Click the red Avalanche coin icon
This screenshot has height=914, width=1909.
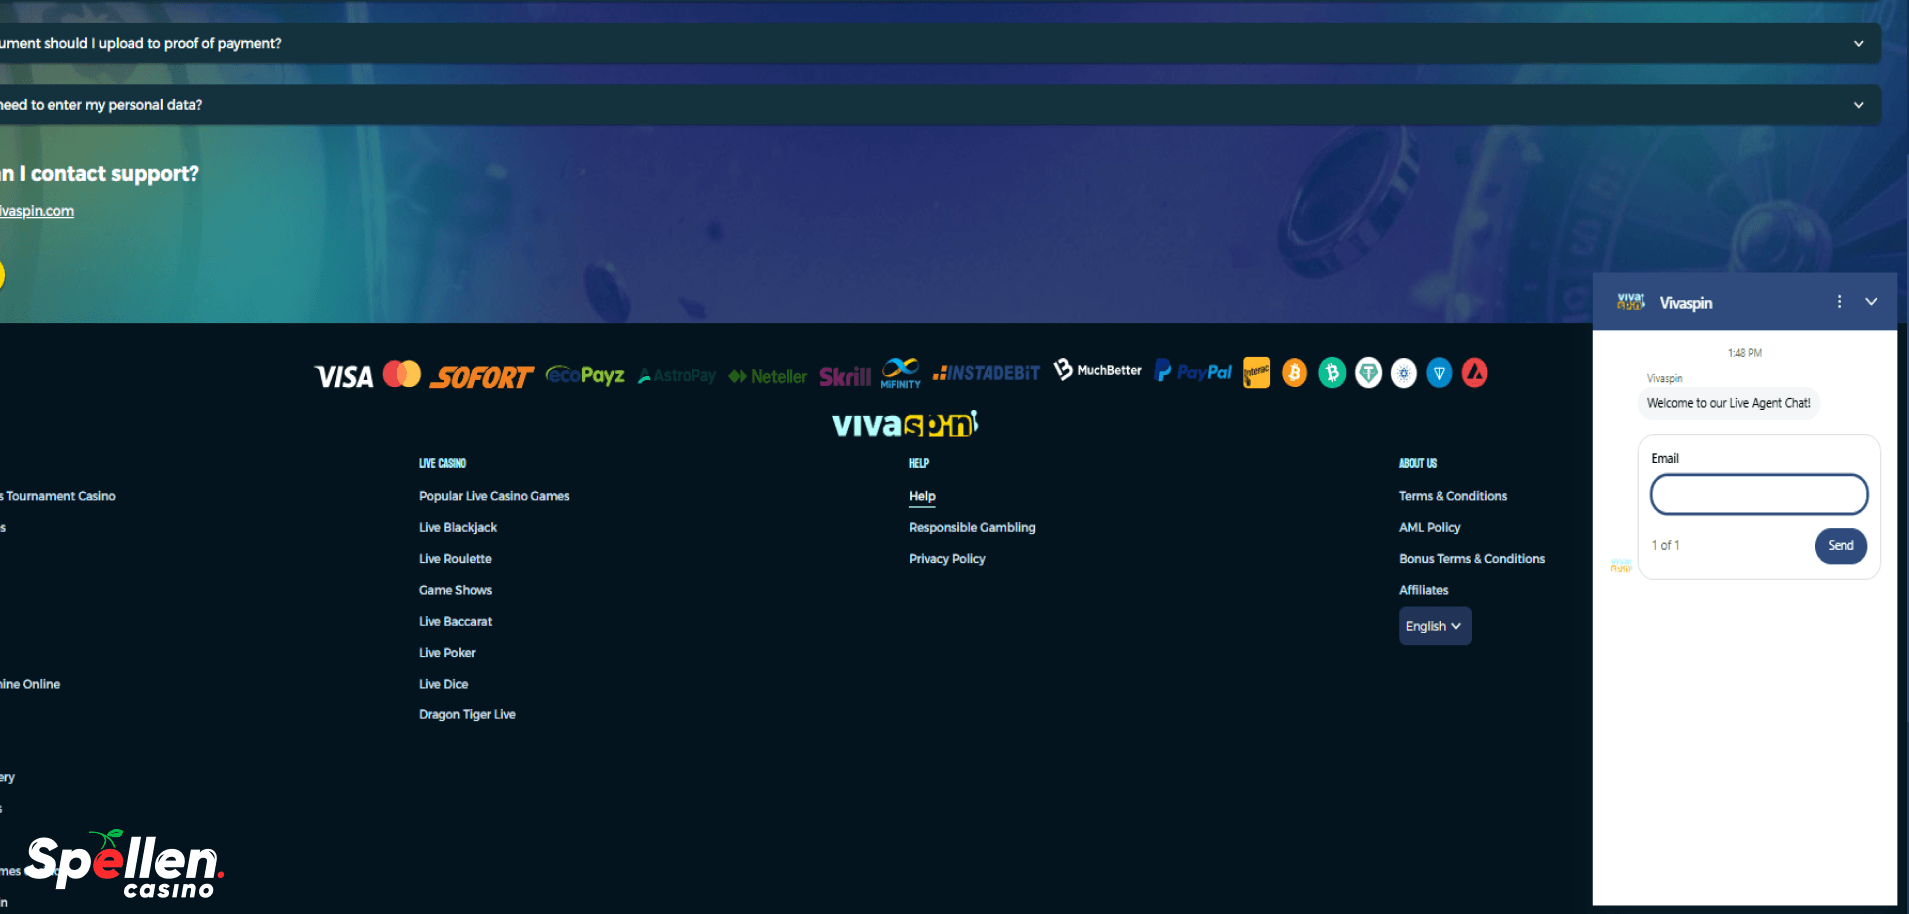tap(1475, 373)
